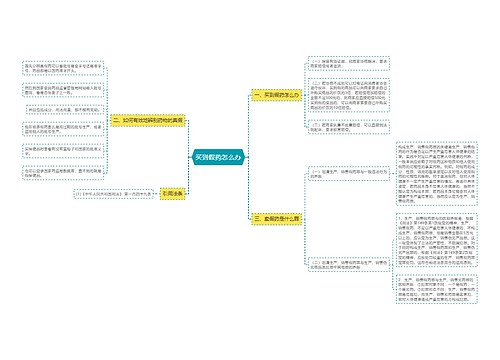Select yellow node 三、卖假药是什么罪
The height and width of the screenshot is (360, 500).
coord(277,219)
